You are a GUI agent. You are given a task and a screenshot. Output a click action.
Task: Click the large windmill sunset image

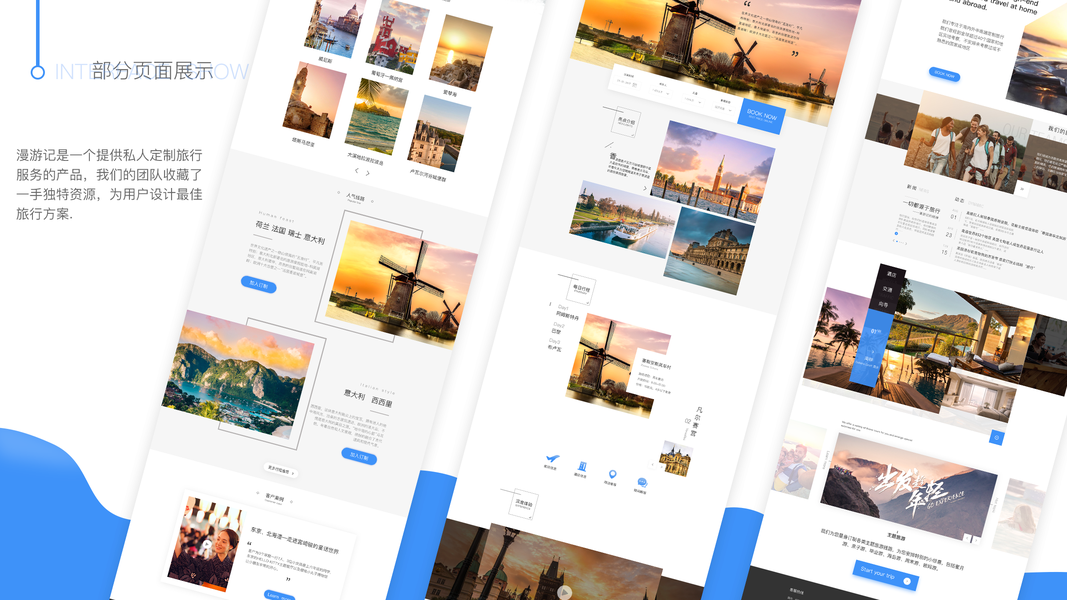[x=401, y=282]
